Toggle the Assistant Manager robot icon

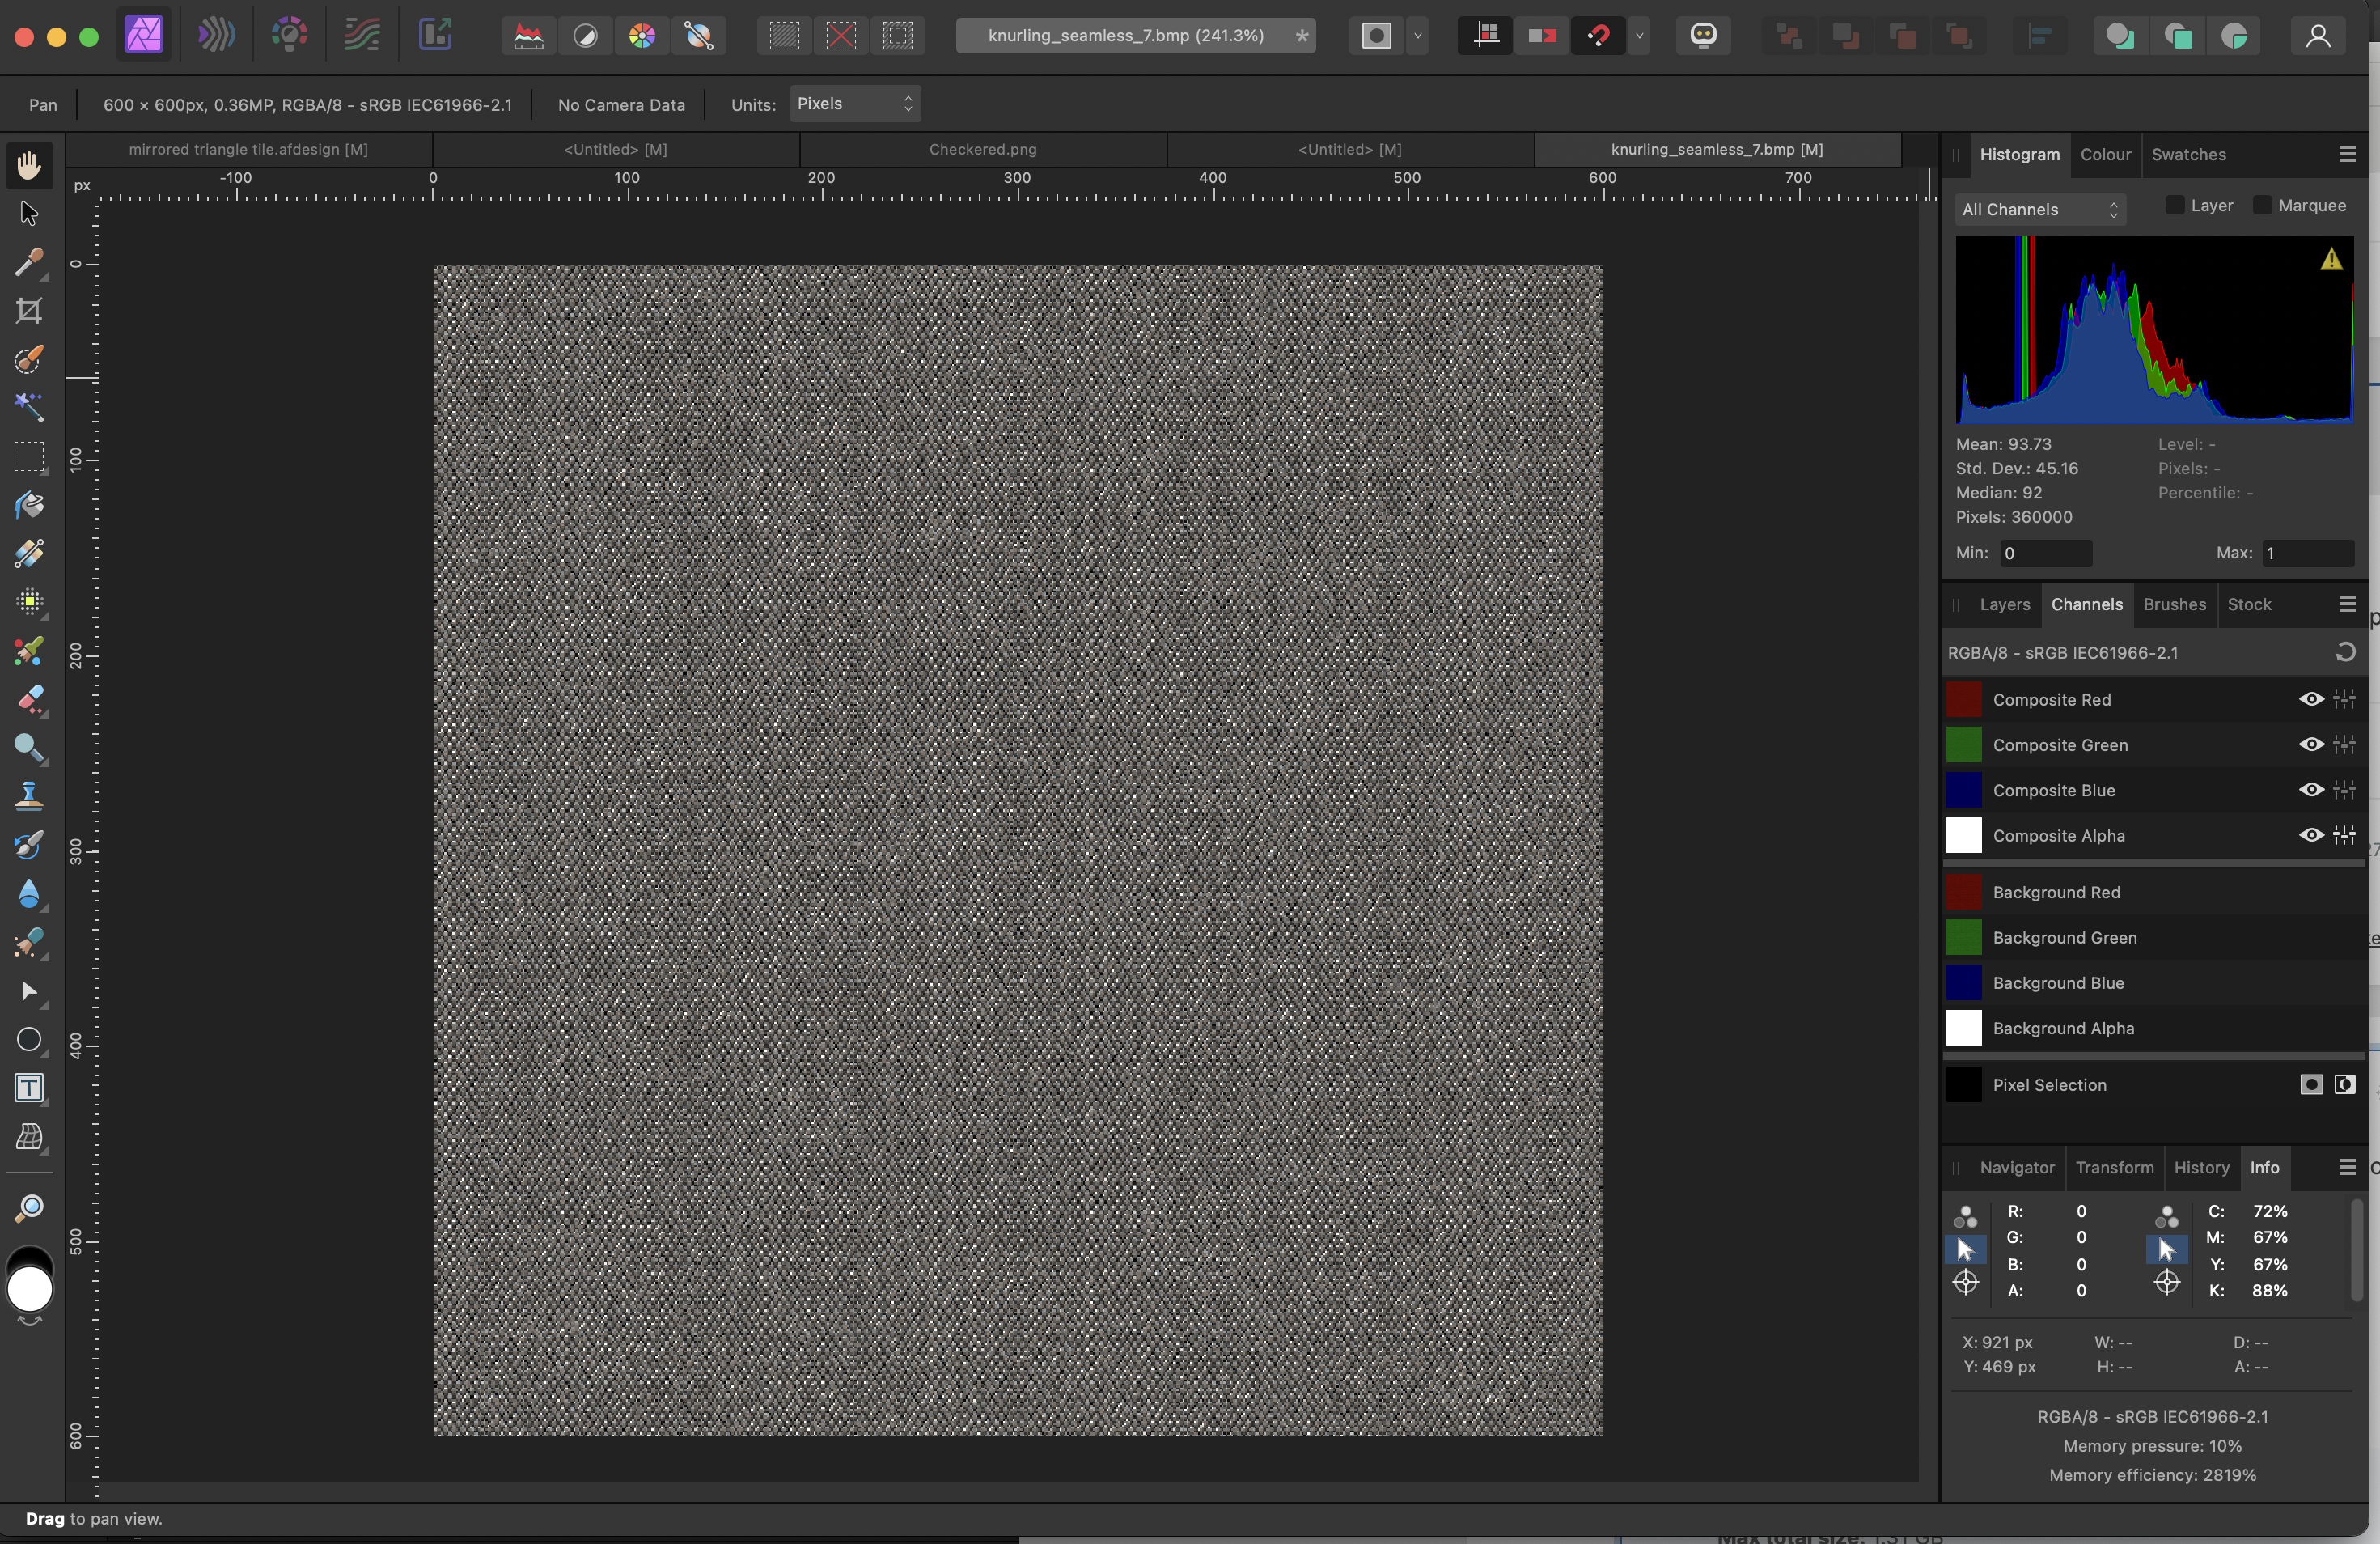point(1704,37)
